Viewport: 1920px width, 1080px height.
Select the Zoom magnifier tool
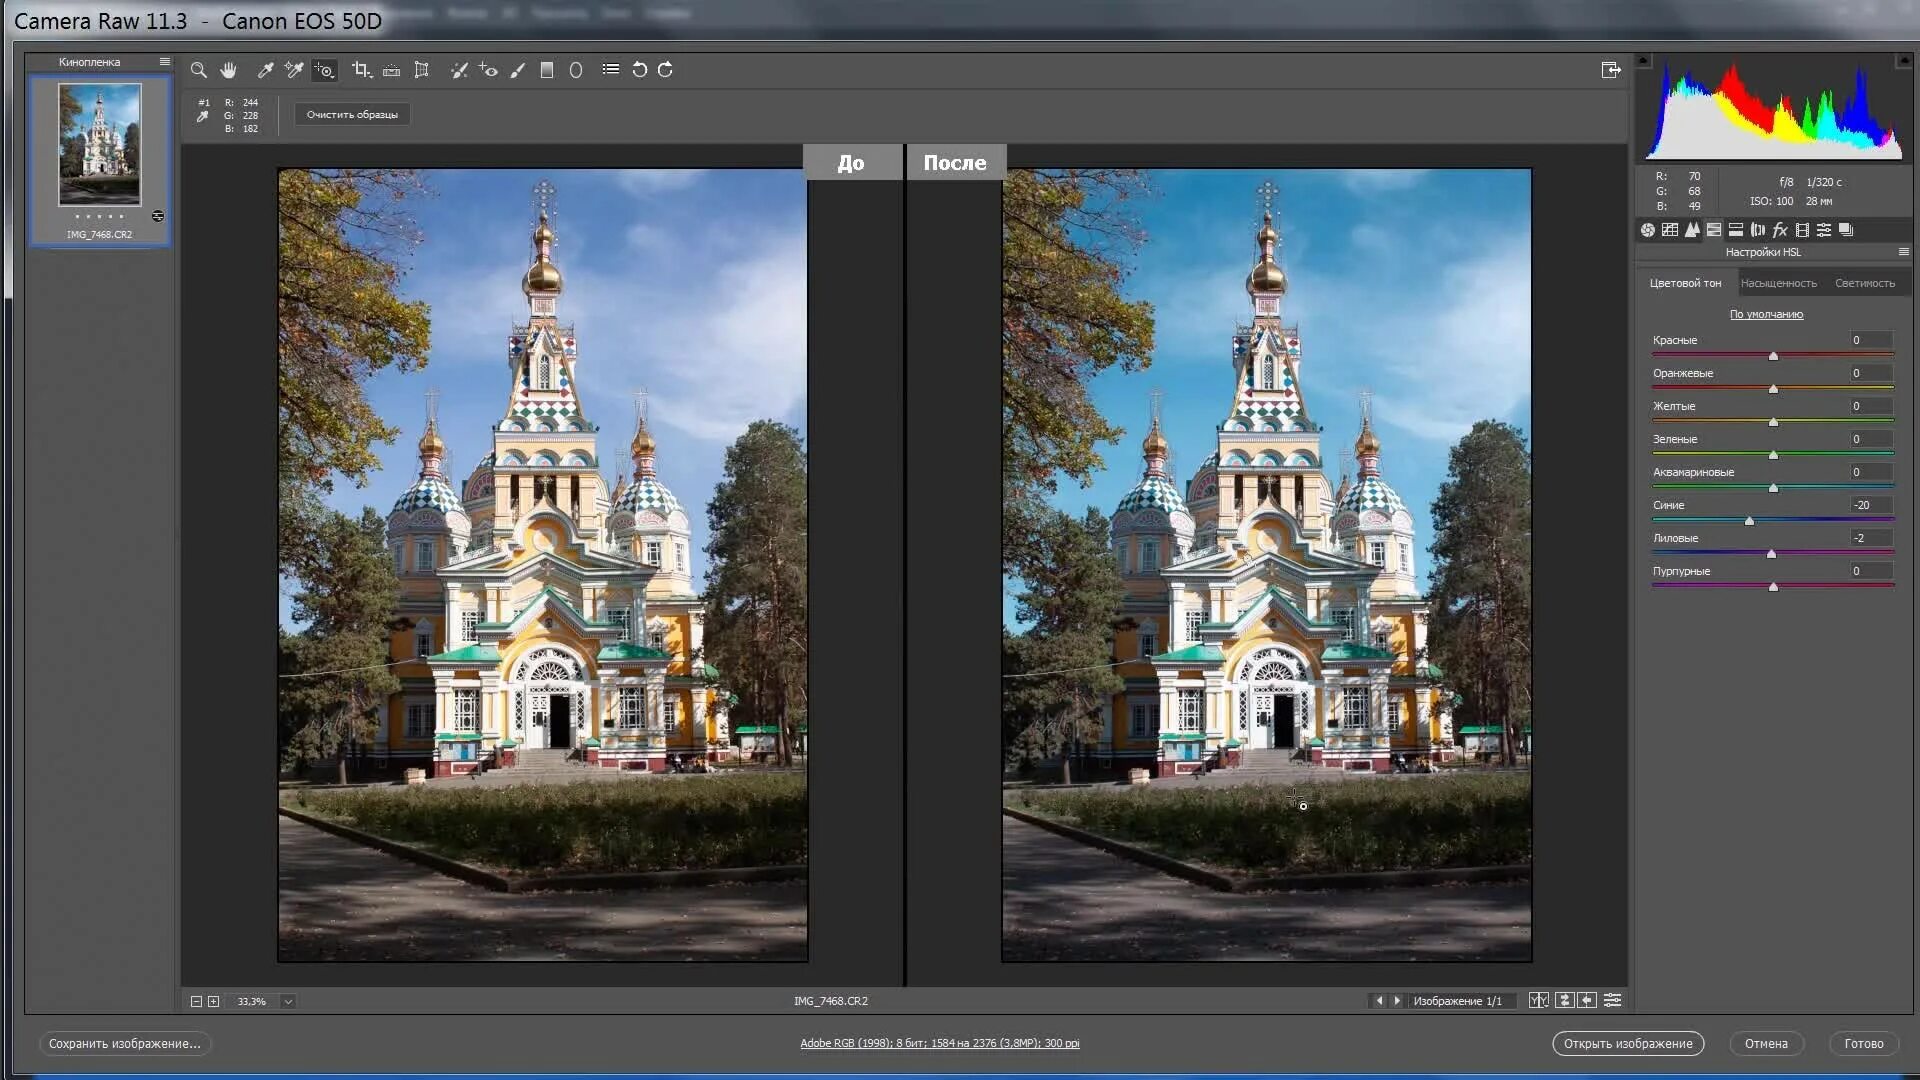pyautogui.click(x=198, y=70)
